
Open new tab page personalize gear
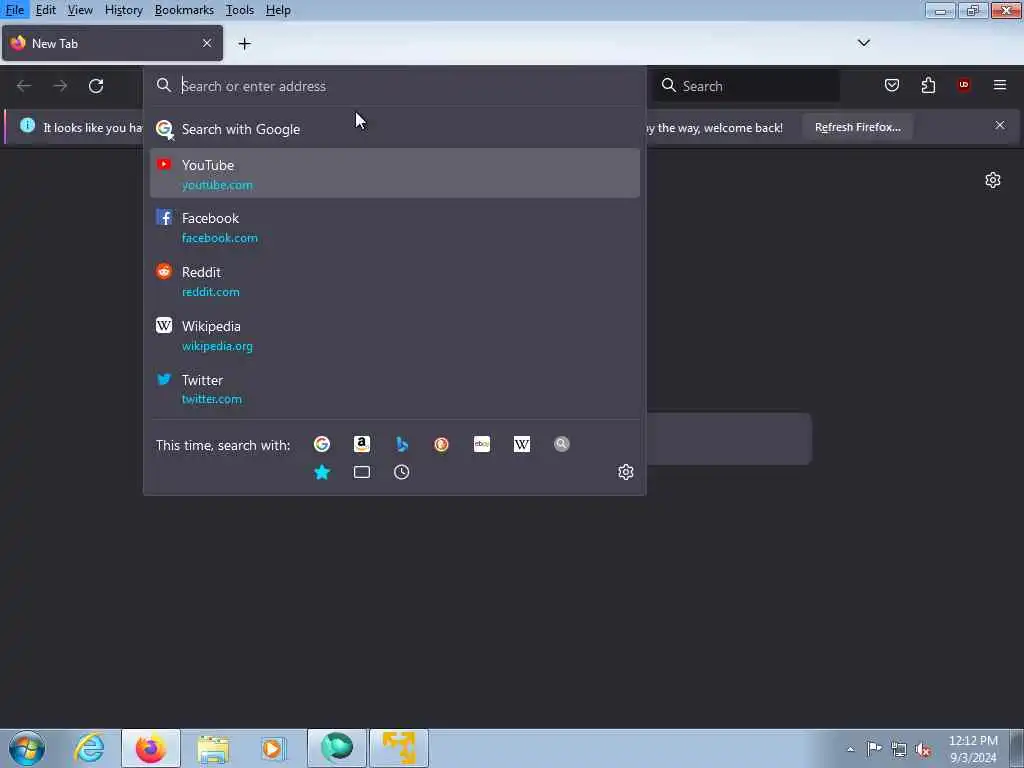tap(993, 180)
